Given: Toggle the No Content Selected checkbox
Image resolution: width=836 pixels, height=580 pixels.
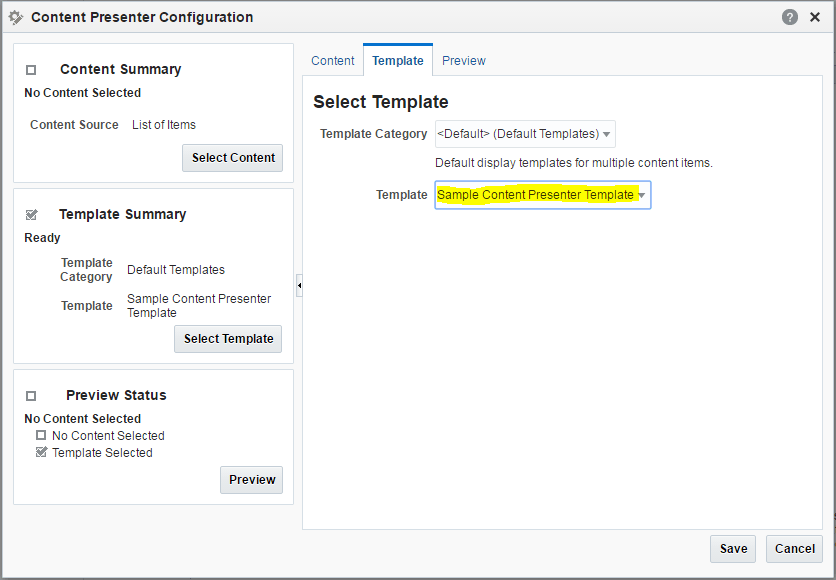Looking at the screenshot, I should (41, 435).
